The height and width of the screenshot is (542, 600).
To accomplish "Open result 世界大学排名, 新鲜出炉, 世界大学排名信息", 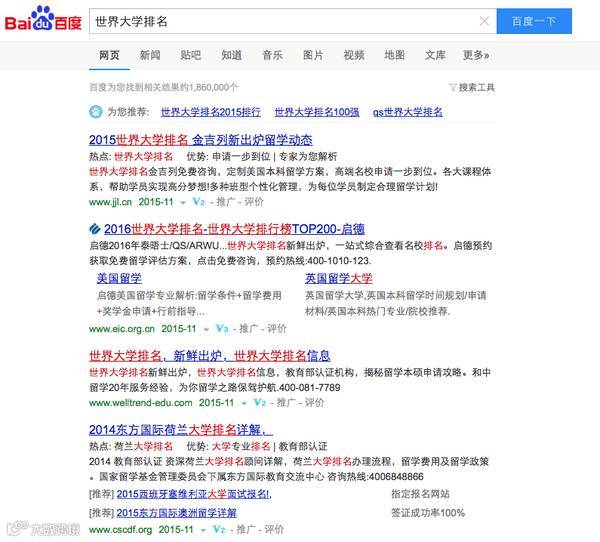I will [x=210, y=356].
